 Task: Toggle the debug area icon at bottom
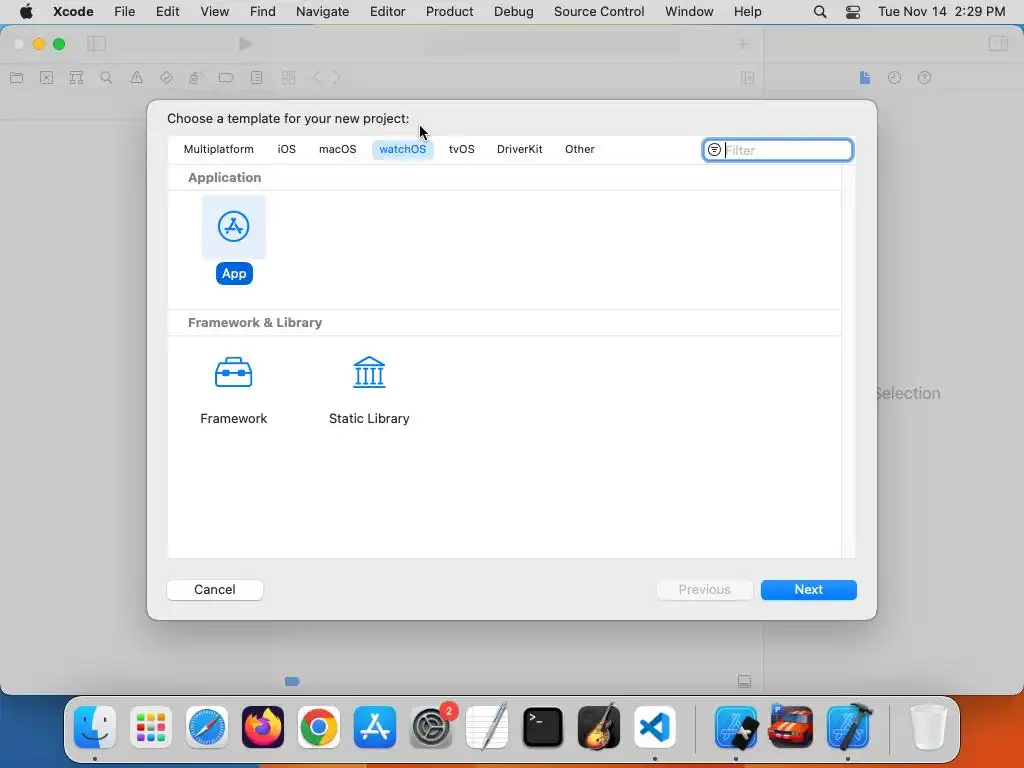pos(744,681)
